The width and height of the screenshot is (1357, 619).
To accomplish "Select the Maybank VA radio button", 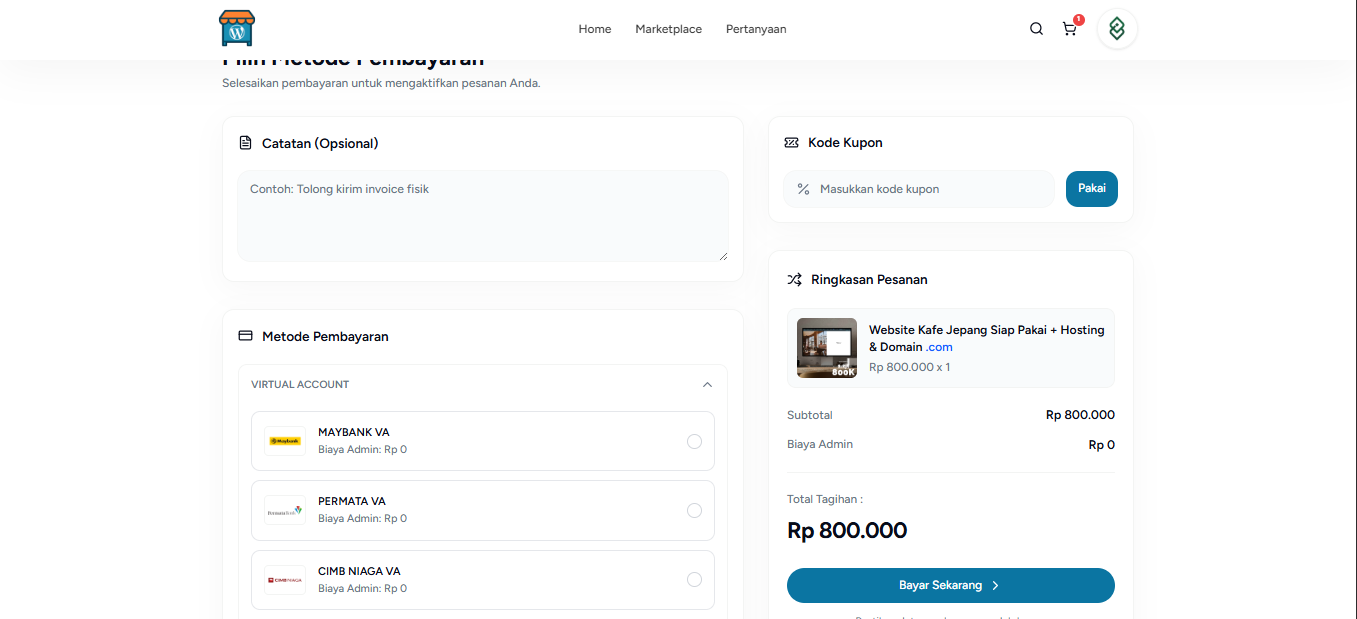I will [694, 441].
